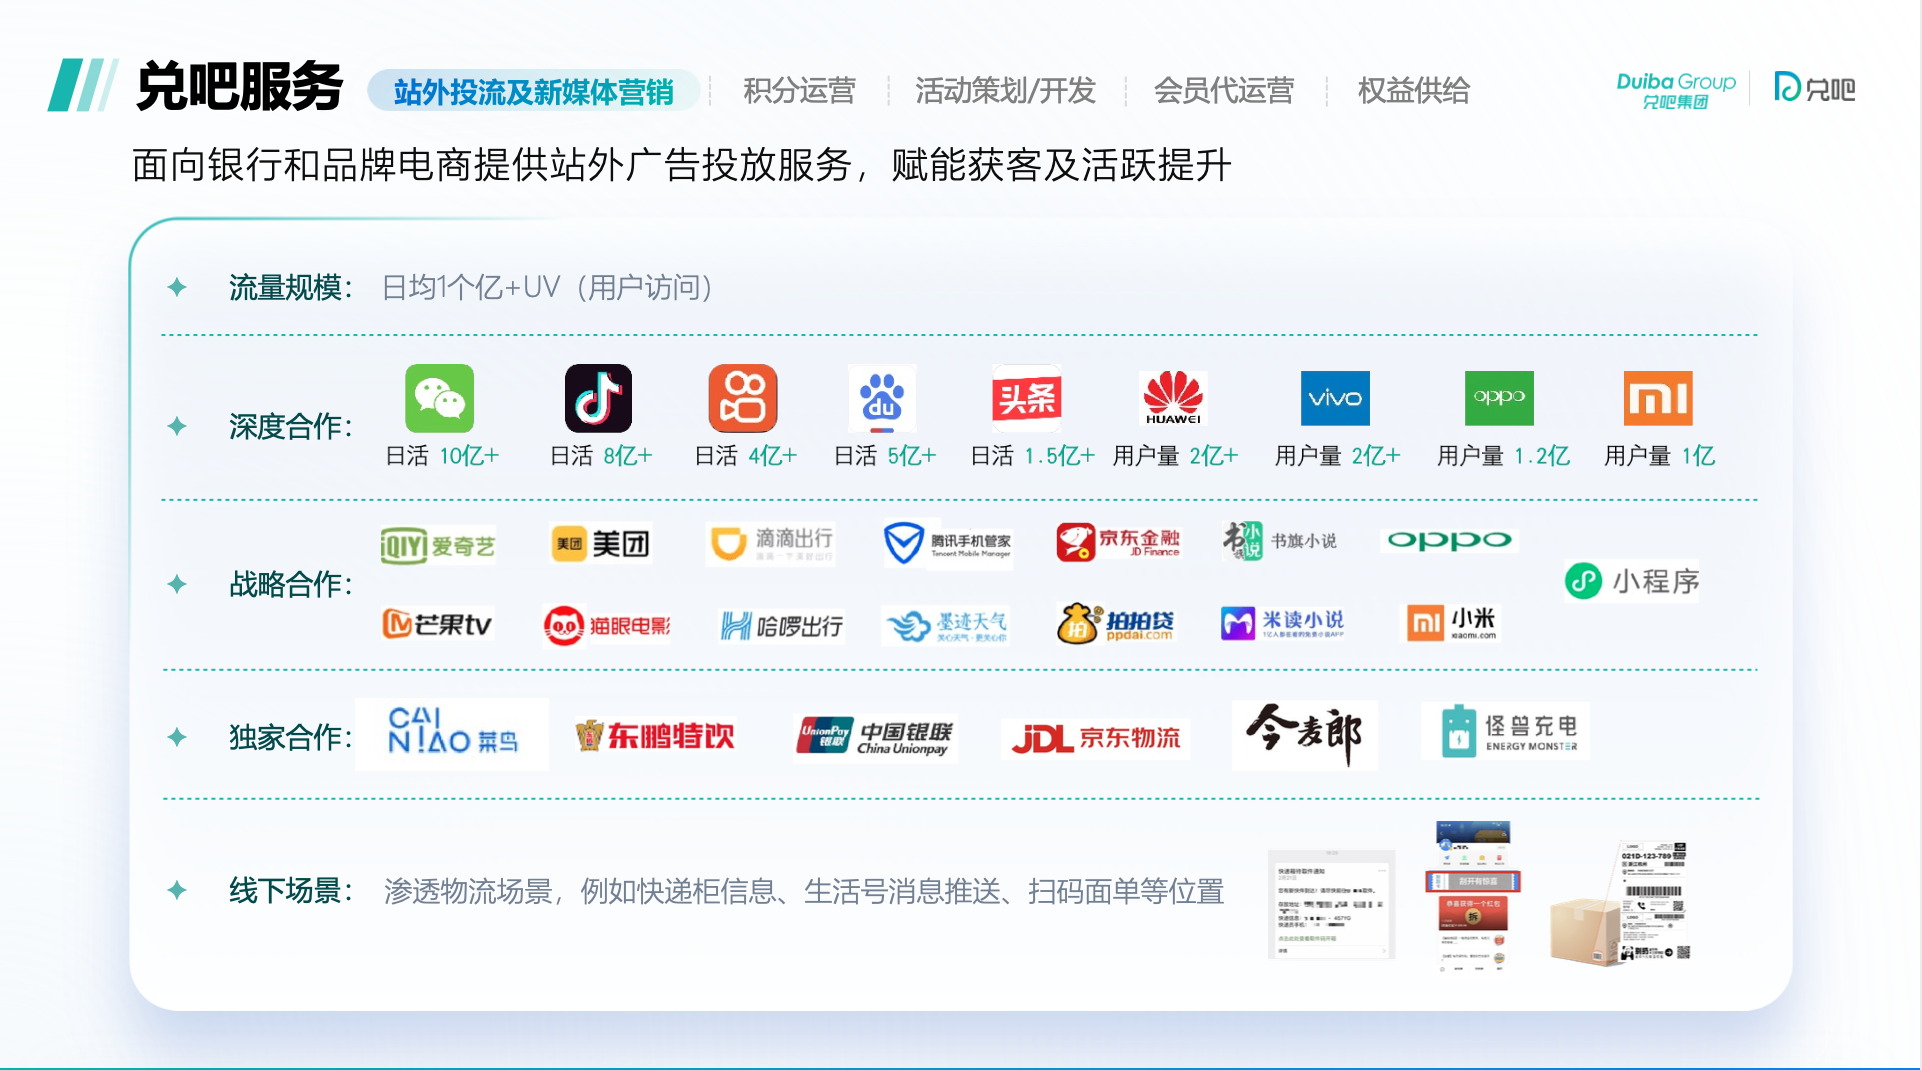Click the 用户量 1.2亿 text
The image size is (1922, 1070).
point(1503,456)
